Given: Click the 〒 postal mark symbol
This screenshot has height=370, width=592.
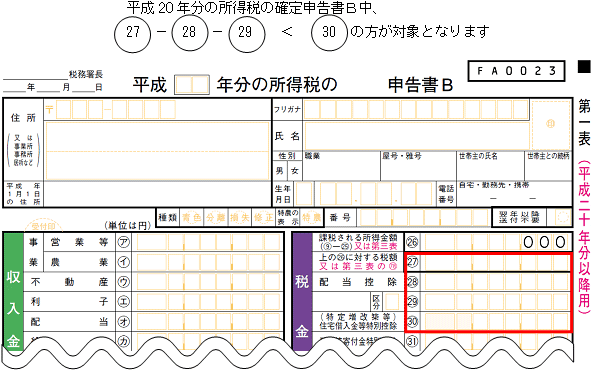Looking at the screenshot, I should pos(49,110).
